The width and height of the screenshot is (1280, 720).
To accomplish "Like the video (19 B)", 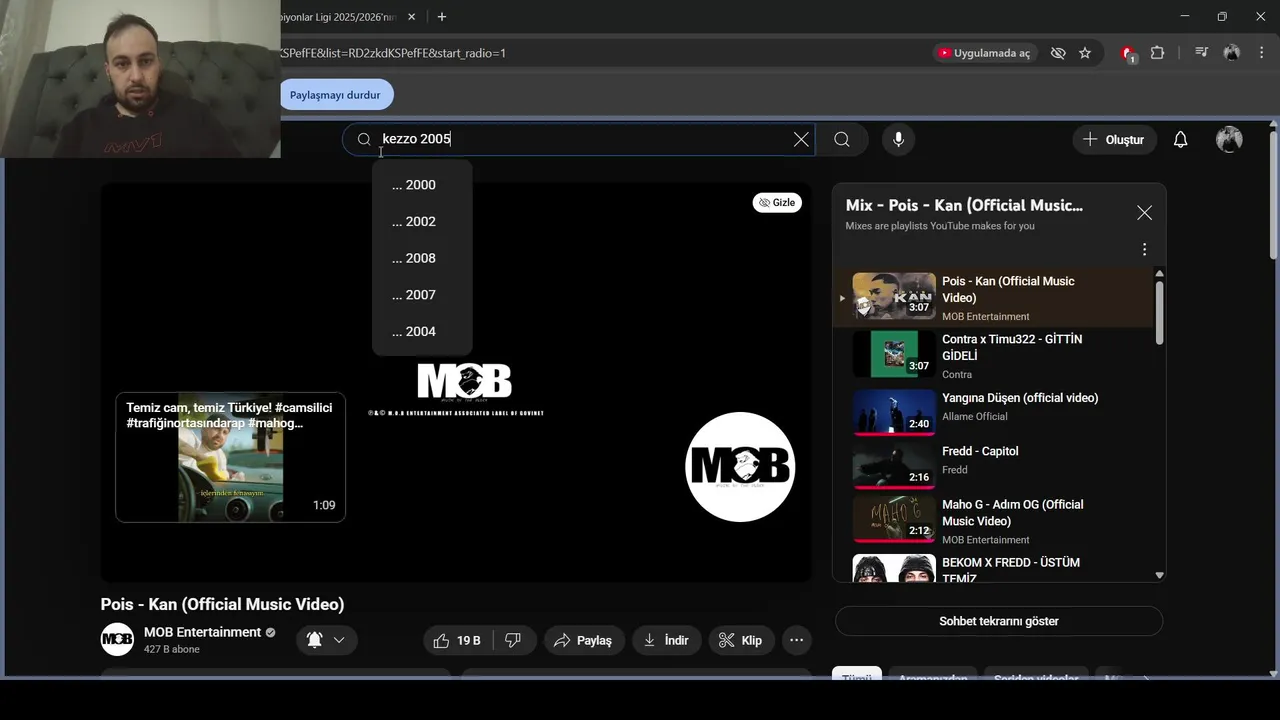I will coord(458,640).
